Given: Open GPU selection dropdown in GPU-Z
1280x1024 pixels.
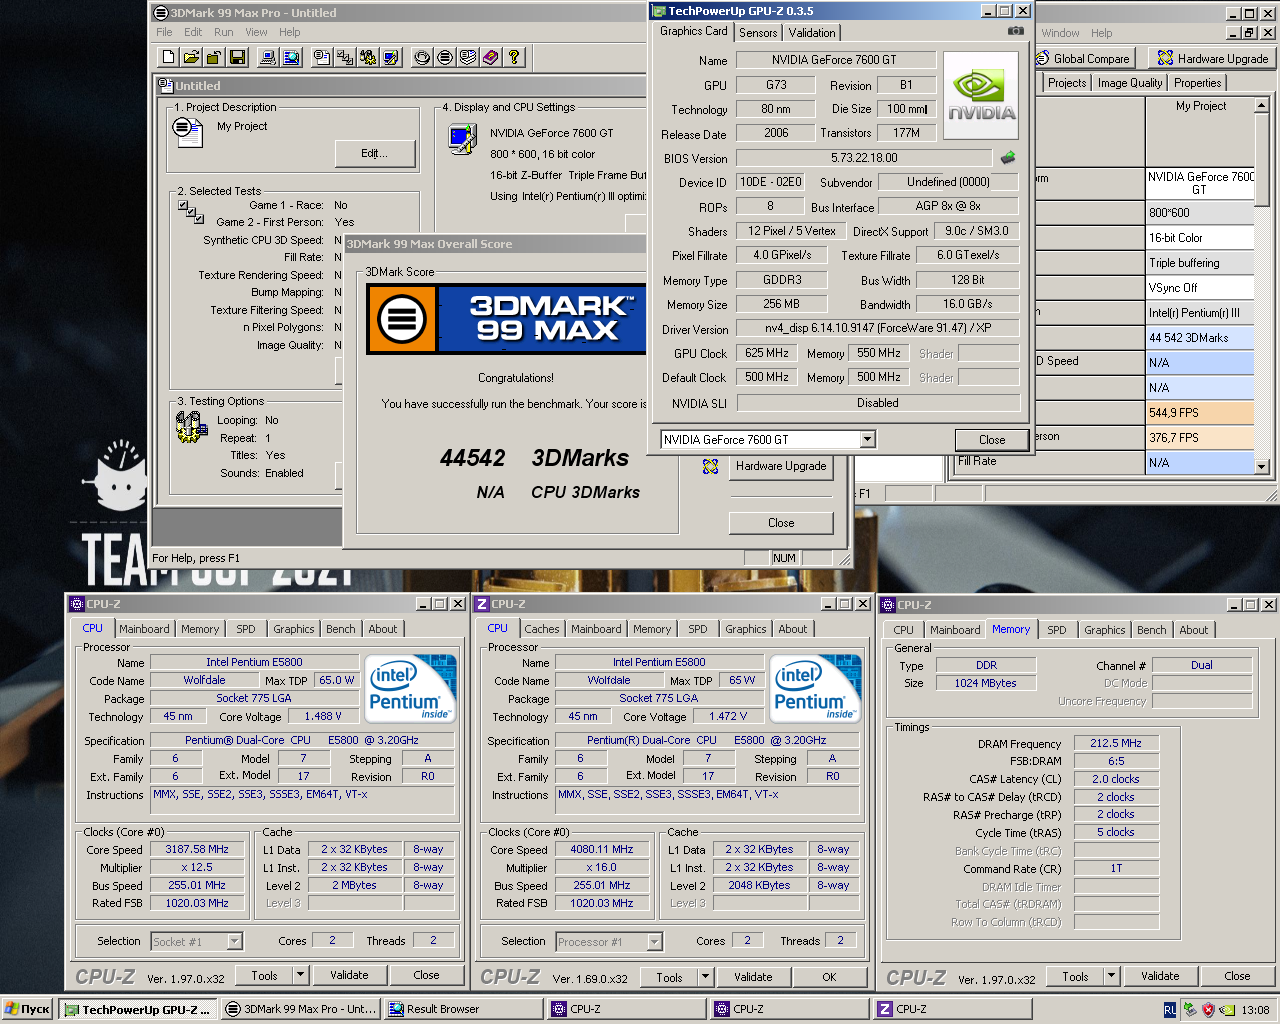Looking at the screenshot, I should point(867,439).
